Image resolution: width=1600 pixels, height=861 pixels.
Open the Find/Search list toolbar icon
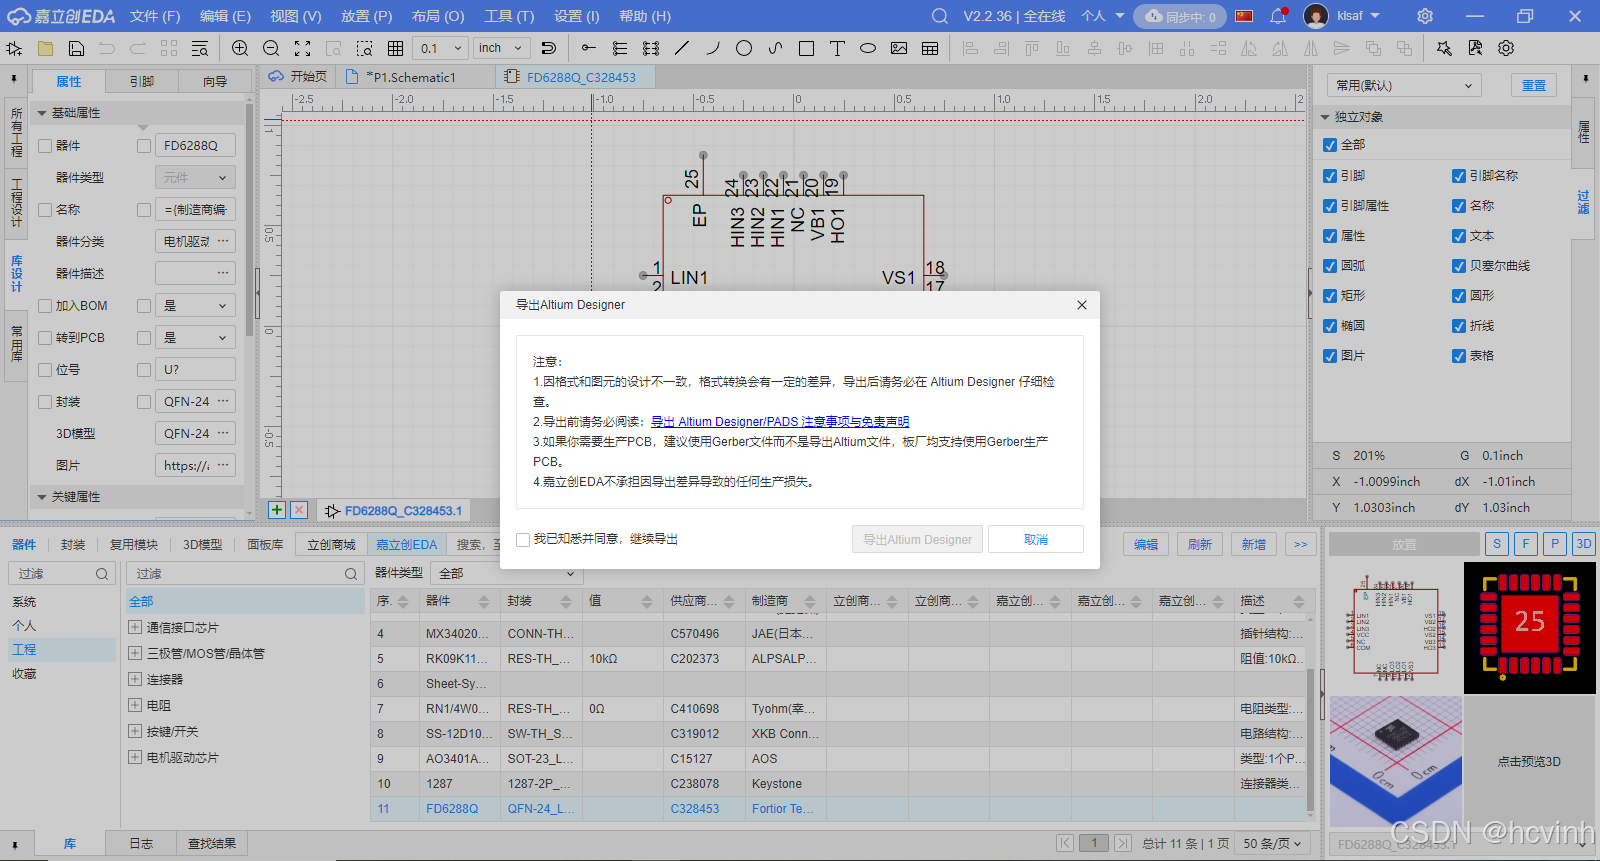coord(200,48)
